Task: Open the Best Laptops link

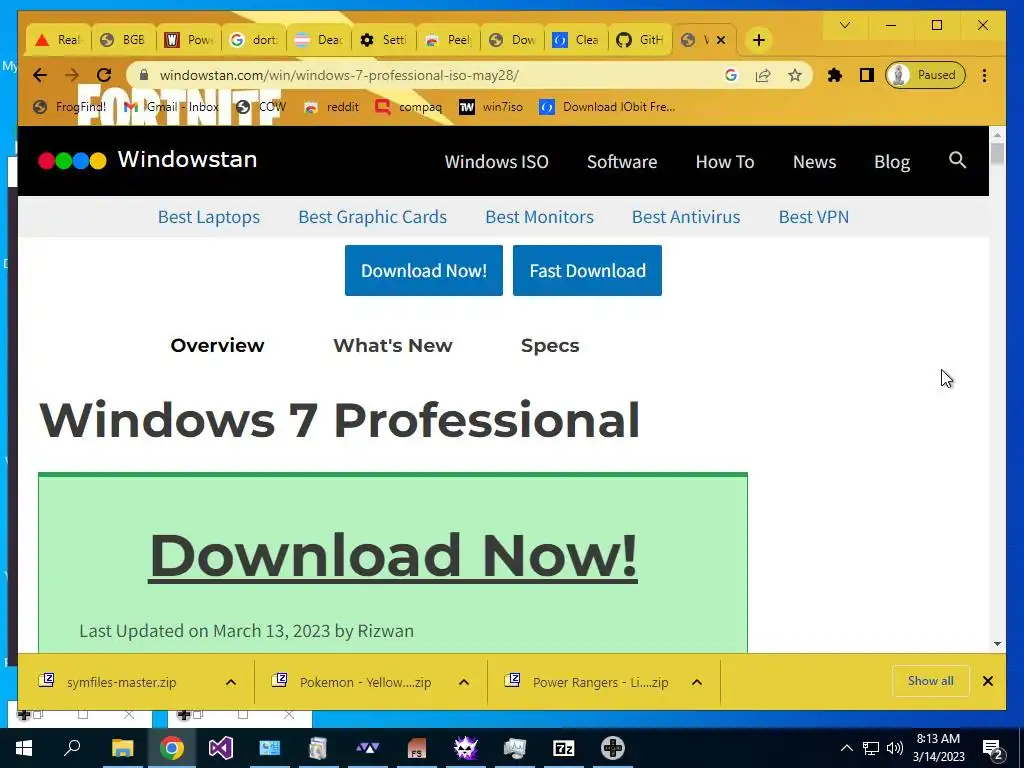Action: [x=209, y=217]
